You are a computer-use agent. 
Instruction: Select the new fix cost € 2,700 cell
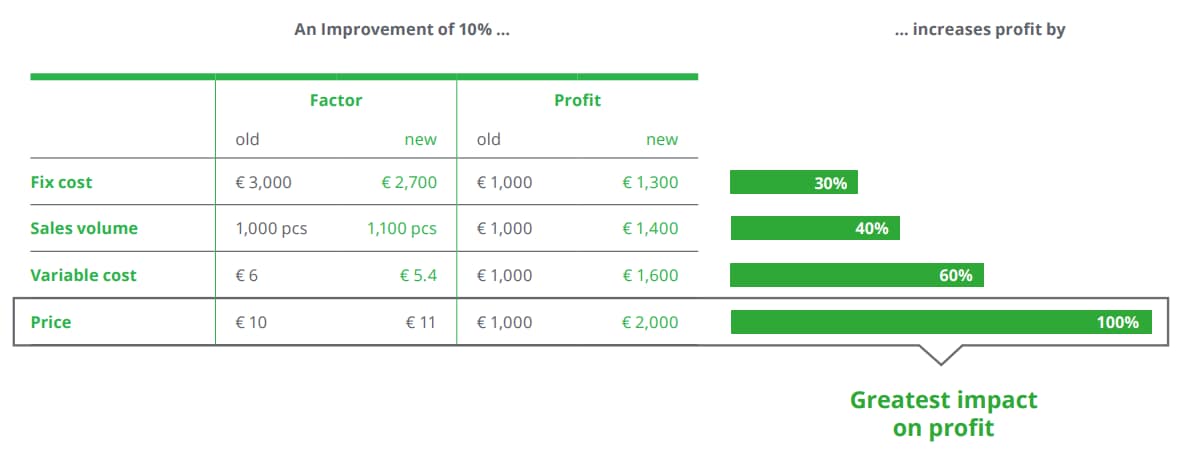(x=407, y=182)
